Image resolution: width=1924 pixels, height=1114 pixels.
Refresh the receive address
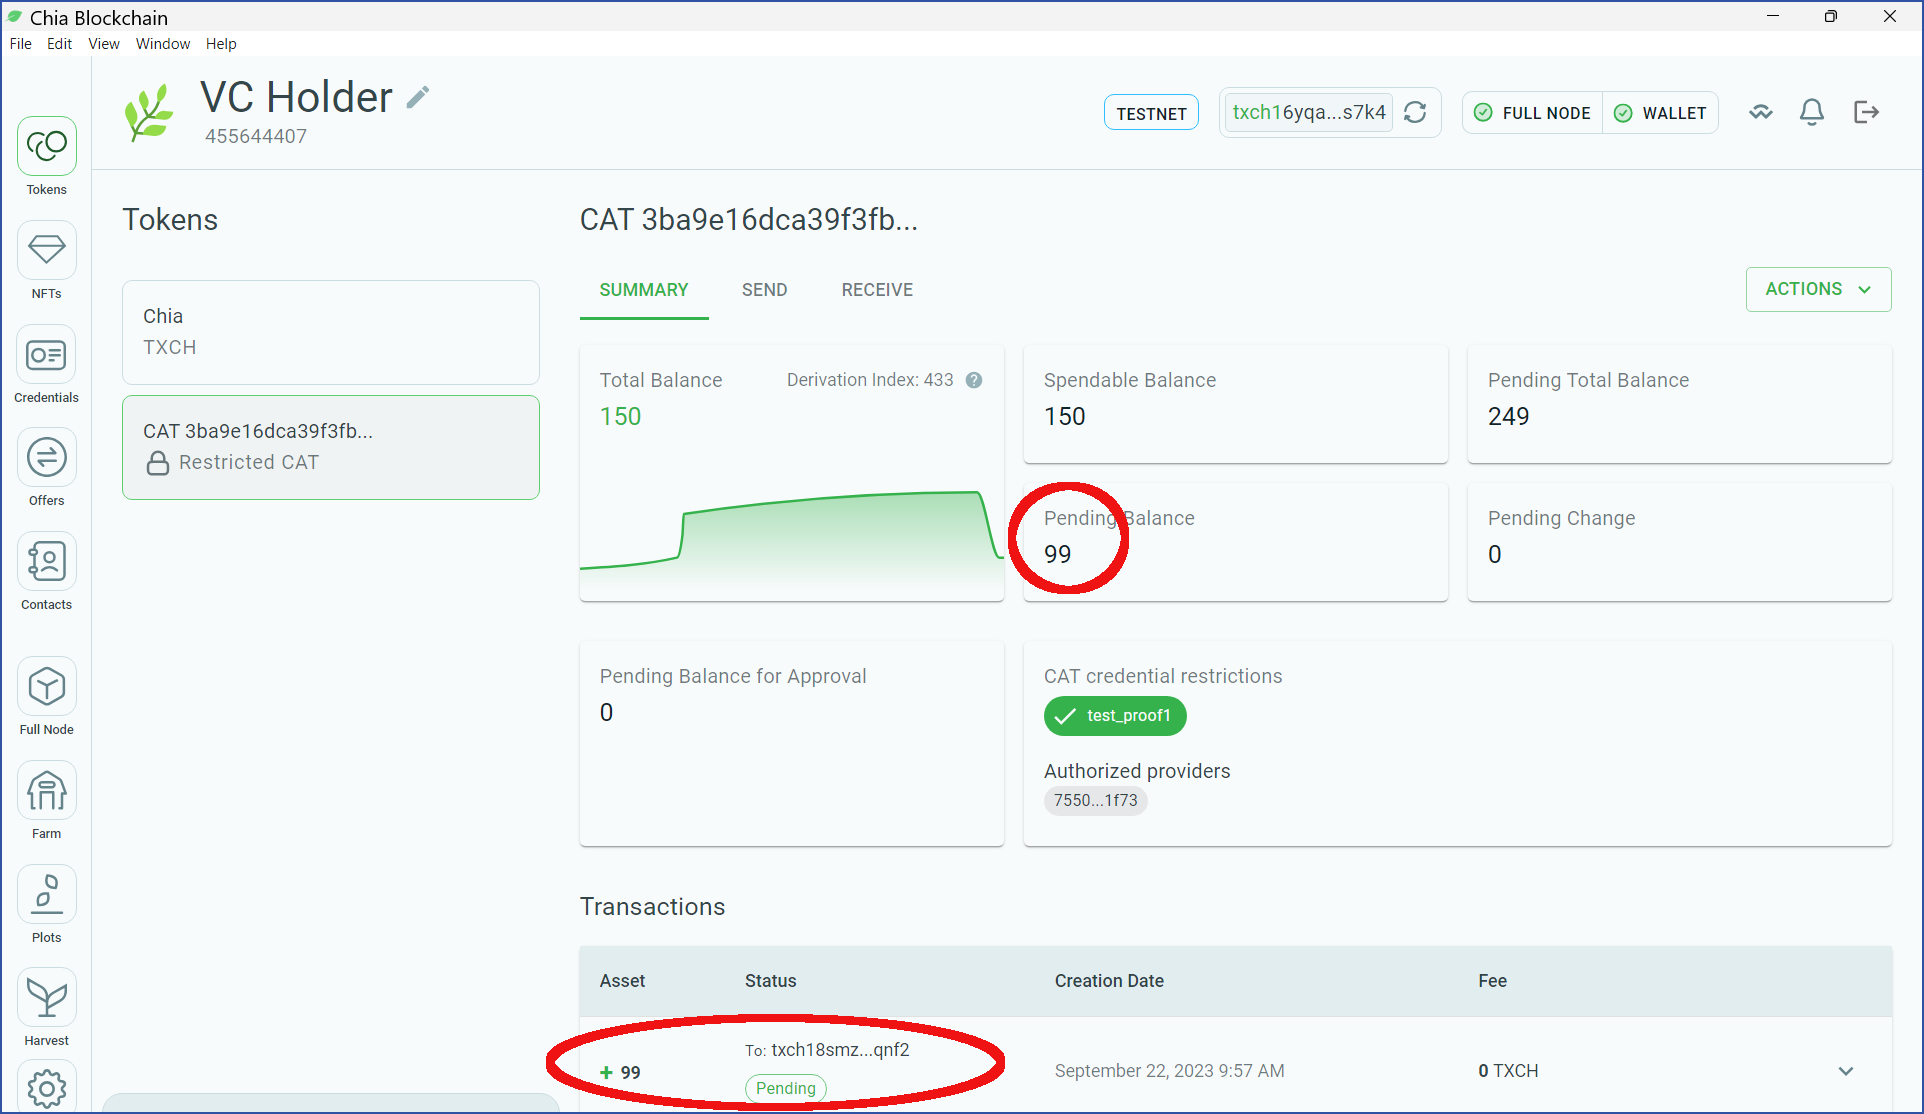(1415, 112)
